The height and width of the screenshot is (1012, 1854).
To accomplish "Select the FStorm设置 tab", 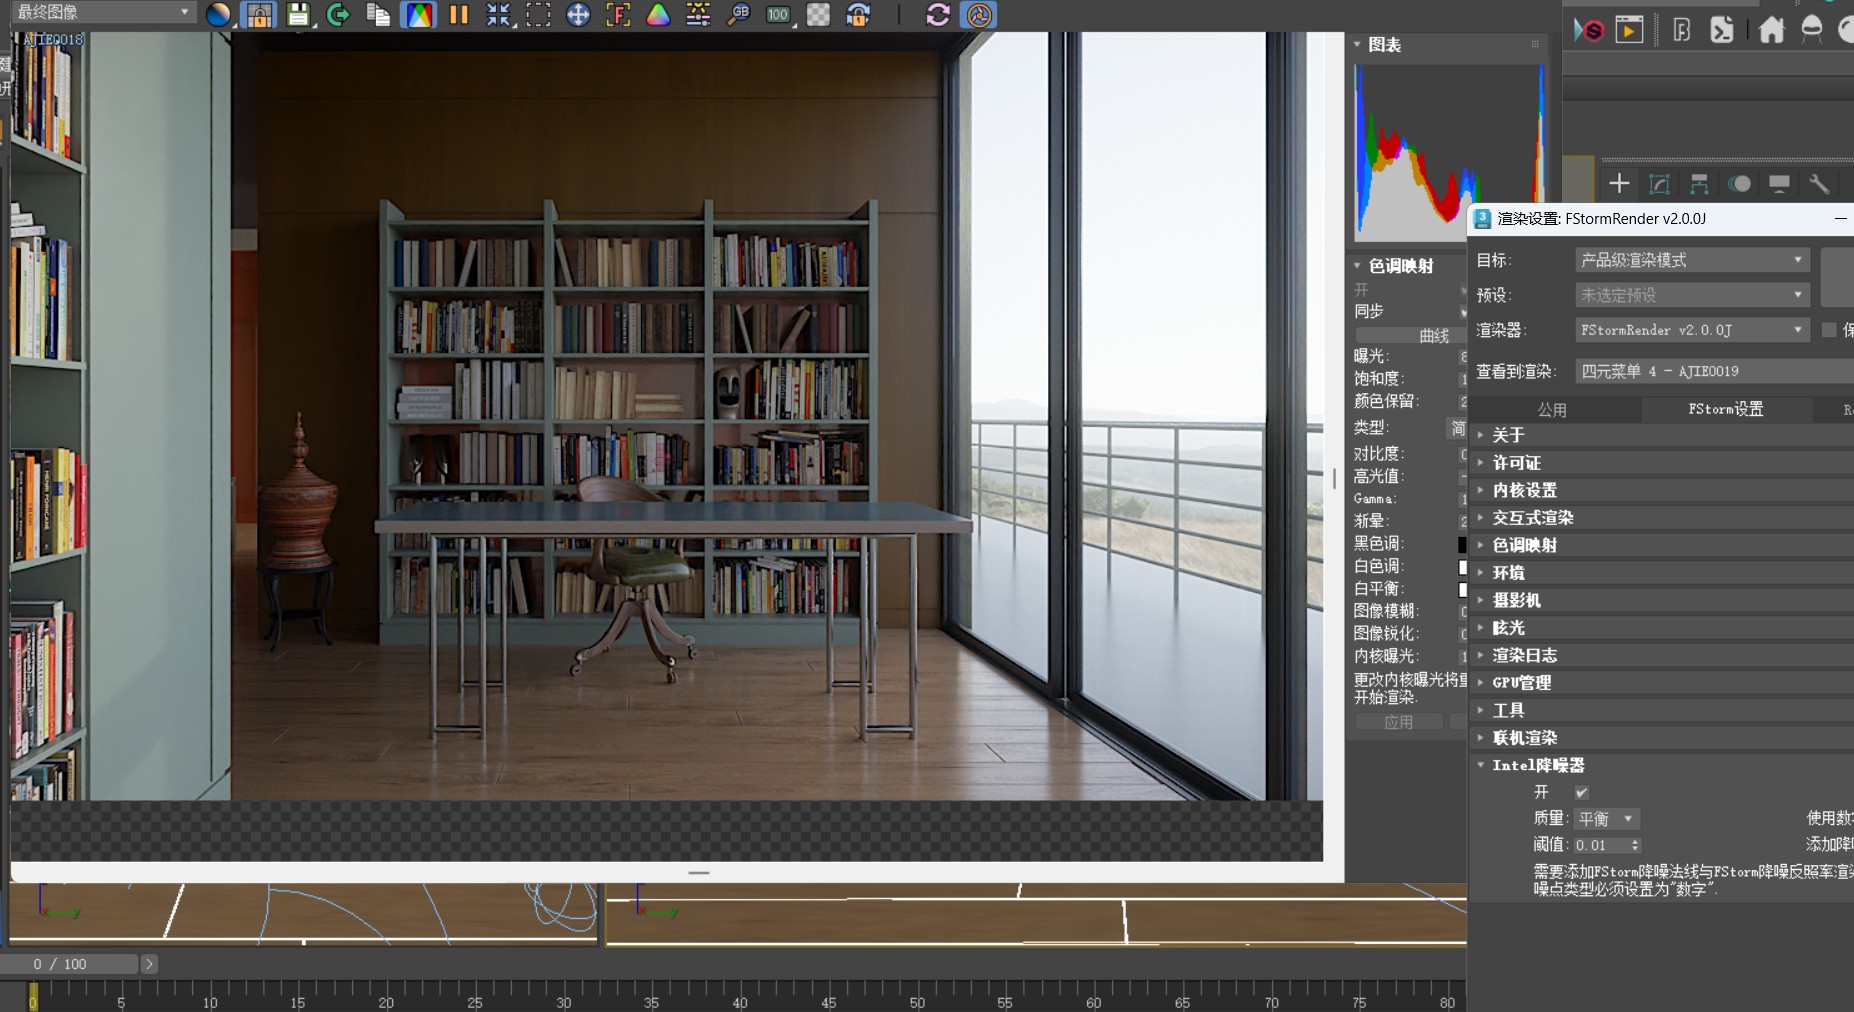I will tap(1725, 409).
